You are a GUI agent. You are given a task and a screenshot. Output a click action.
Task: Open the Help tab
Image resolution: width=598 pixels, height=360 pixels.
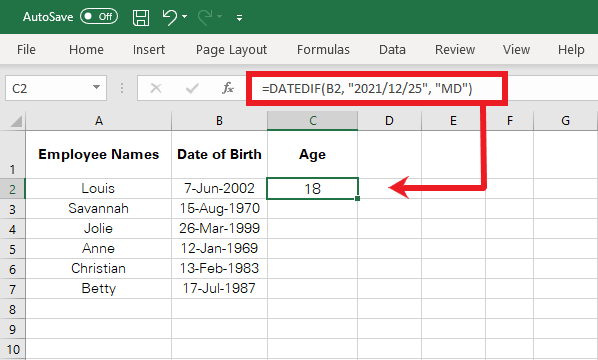571,50
